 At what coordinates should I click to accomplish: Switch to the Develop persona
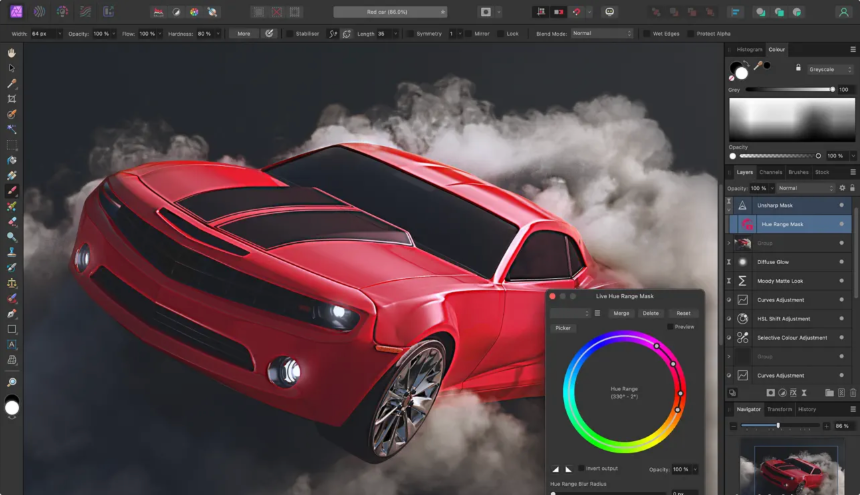pos(63,12)
